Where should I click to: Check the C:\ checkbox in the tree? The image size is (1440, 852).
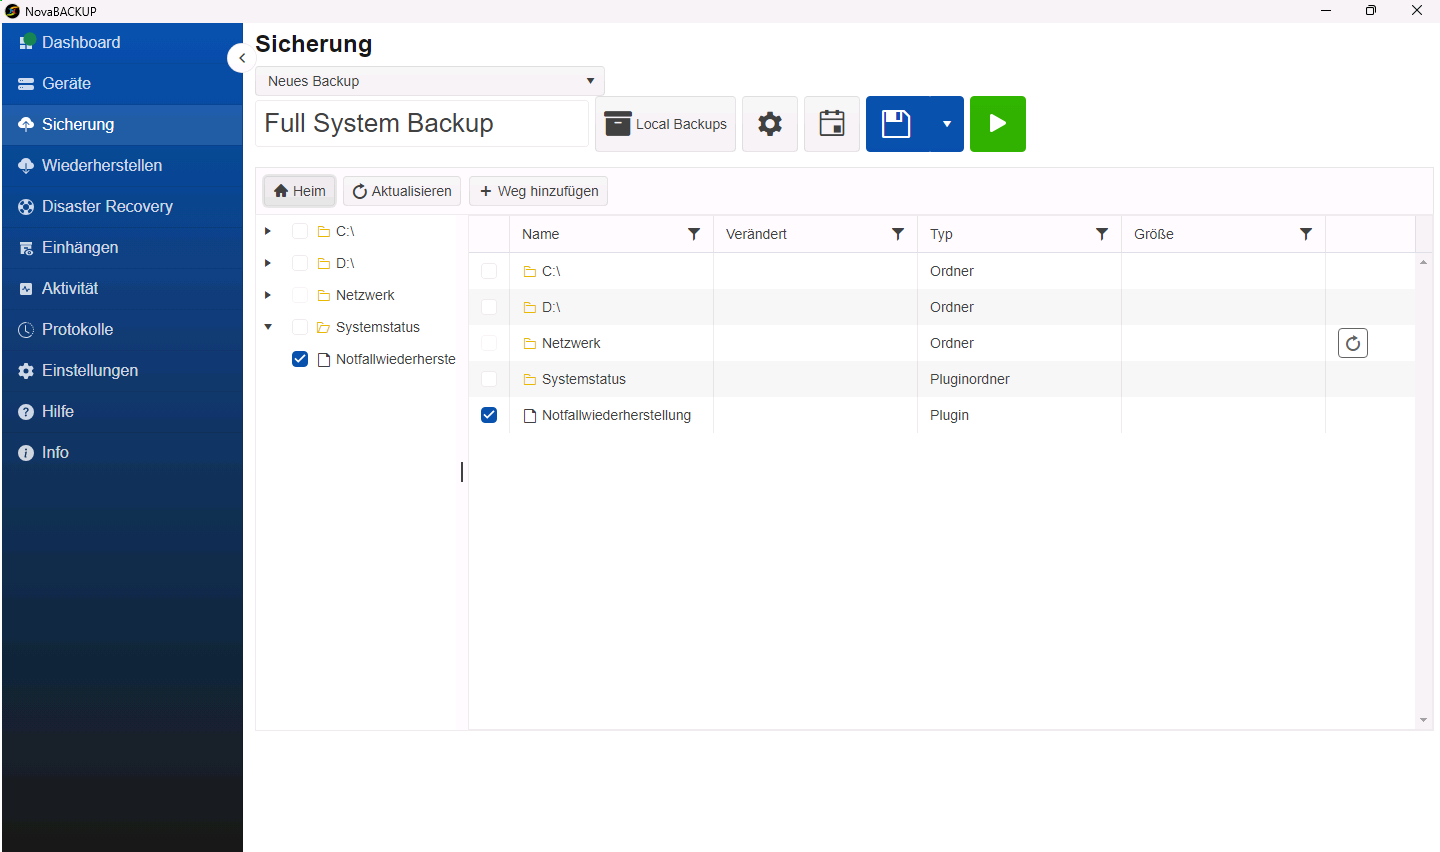pyautogui.click(x=300, y=231)
